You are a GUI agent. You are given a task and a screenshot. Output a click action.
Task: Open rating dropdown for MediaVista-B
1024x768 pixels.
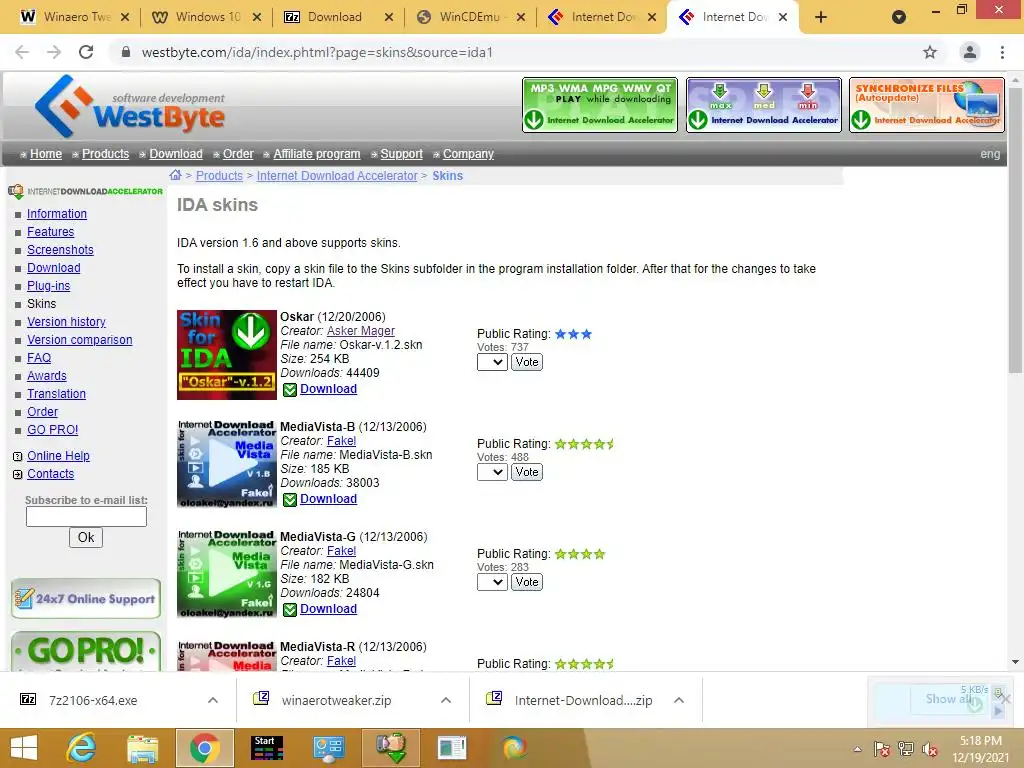(492, 472)
